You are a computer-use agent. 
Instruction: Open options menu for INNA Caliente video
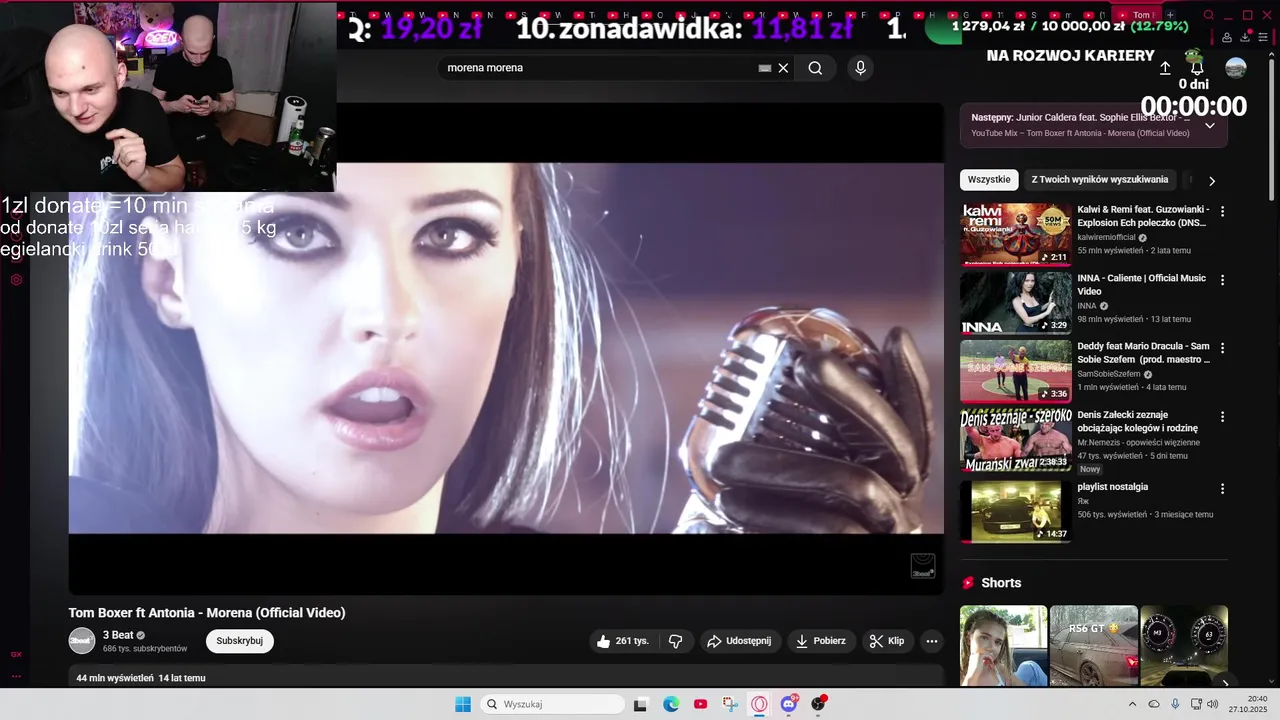pyautogui.click(x=1222, y=280)
